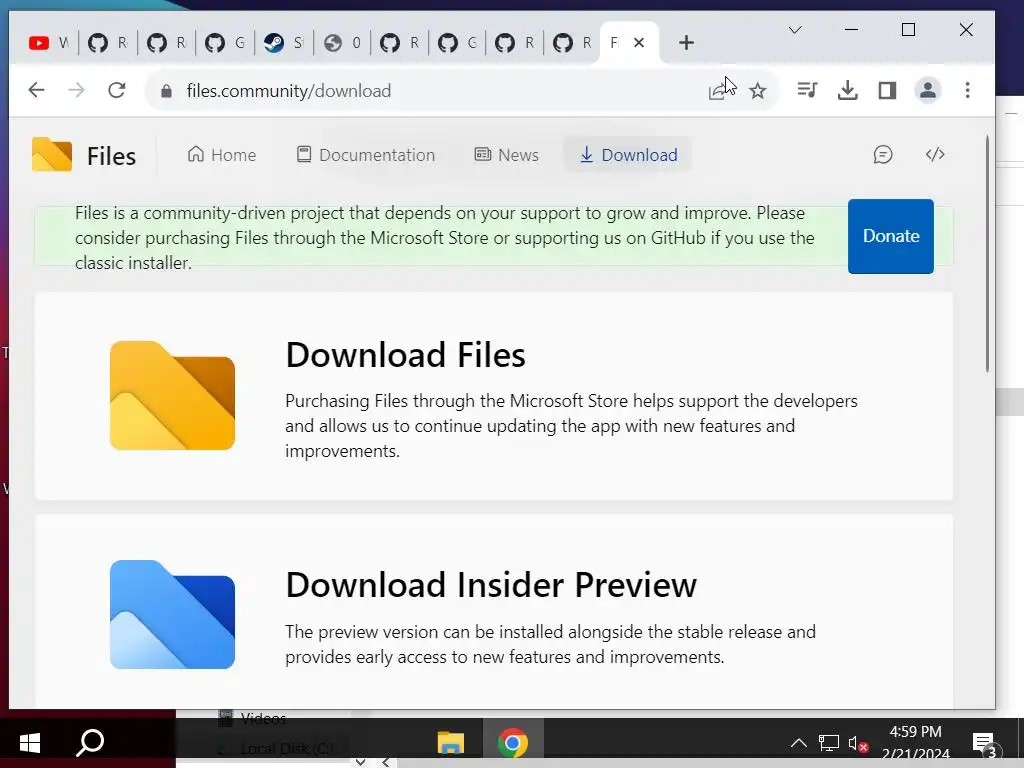Open the Windows Start menu
The height and width of the screenshot is (768, 1024).
coord(30,743)
